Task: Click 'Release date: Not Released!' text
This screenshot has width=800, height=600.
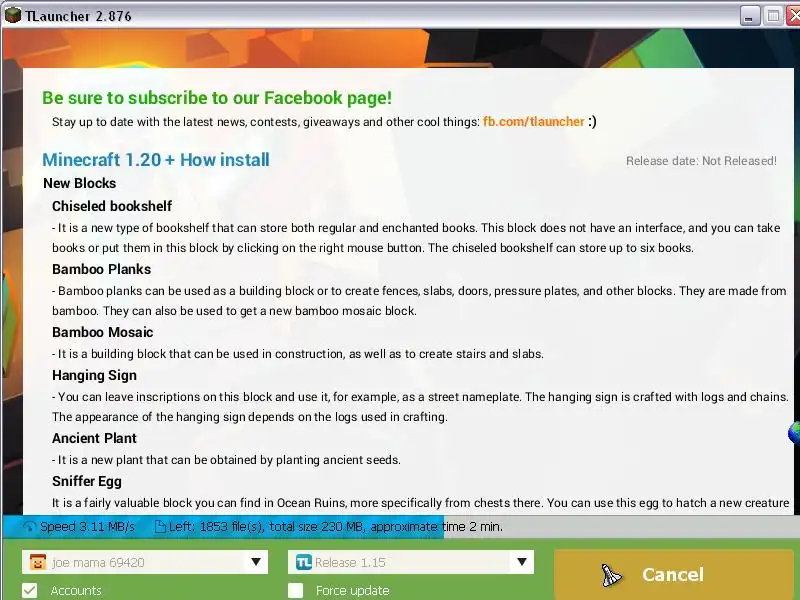Action: click(701, 161)
